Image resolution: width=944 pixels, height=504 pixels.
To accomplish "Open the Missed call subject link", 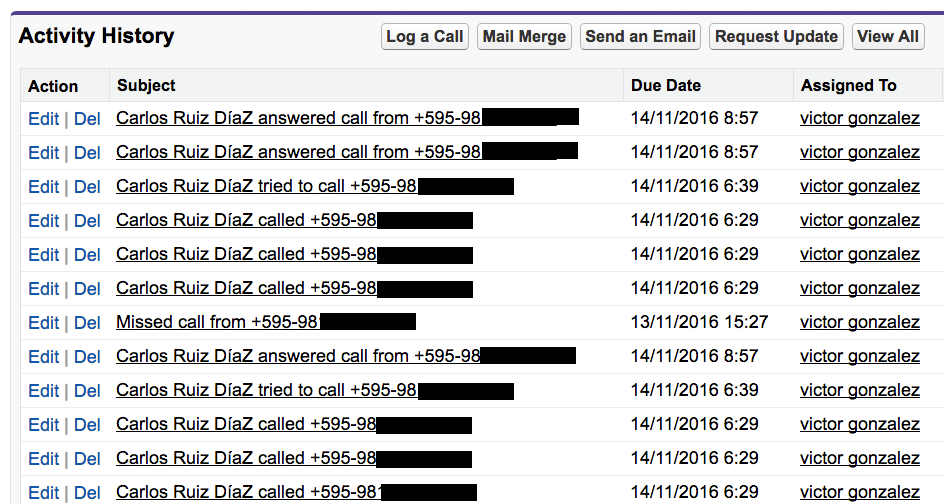I will [216, 322].
